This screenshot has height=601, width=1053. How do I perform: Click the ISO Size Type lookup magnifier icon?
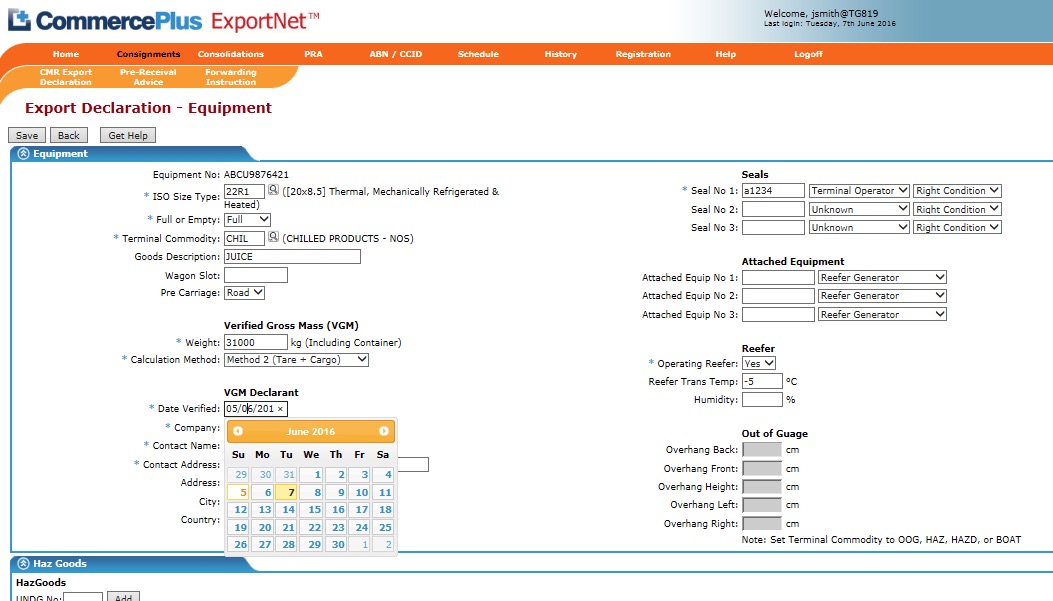pos(273,190)
